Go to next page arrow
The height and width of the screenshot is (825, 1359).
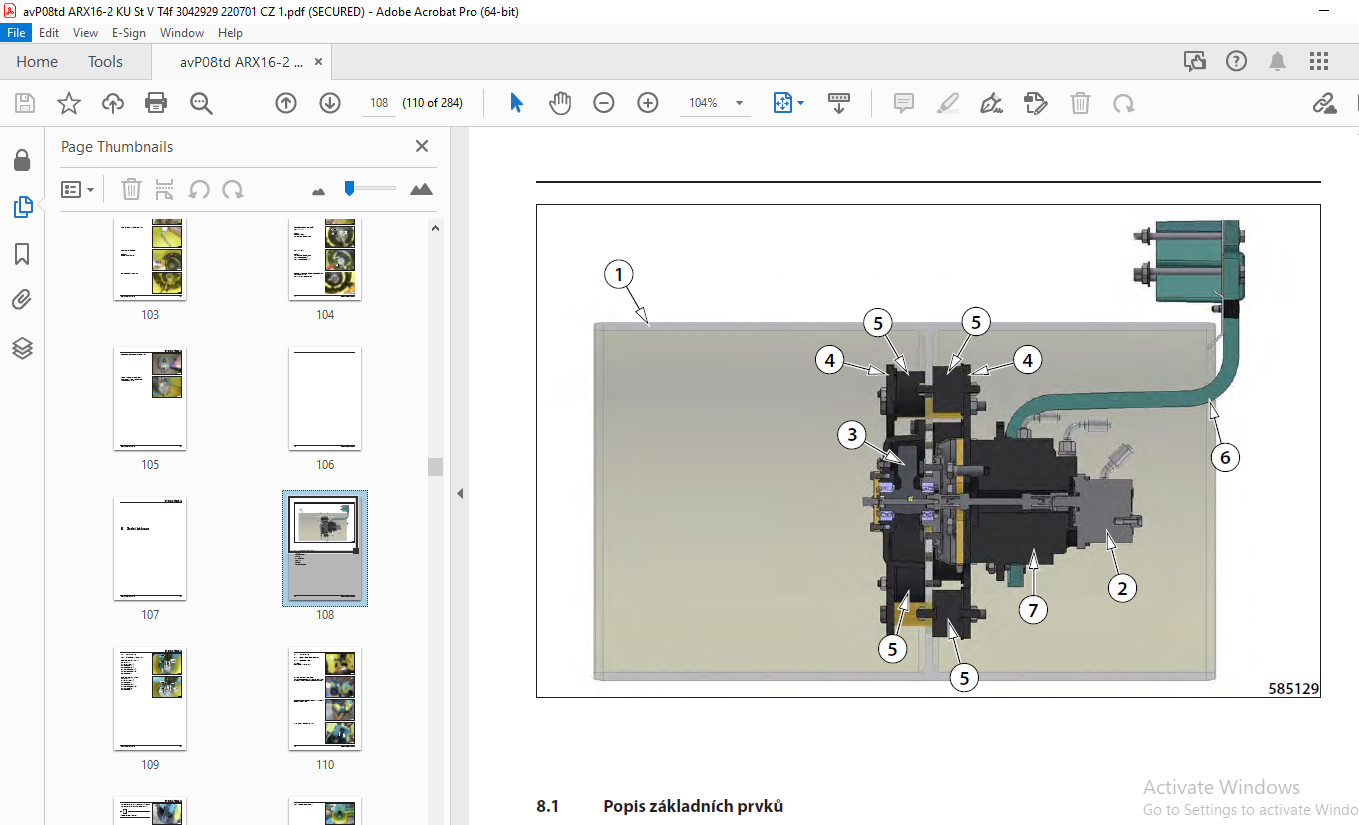330,103
